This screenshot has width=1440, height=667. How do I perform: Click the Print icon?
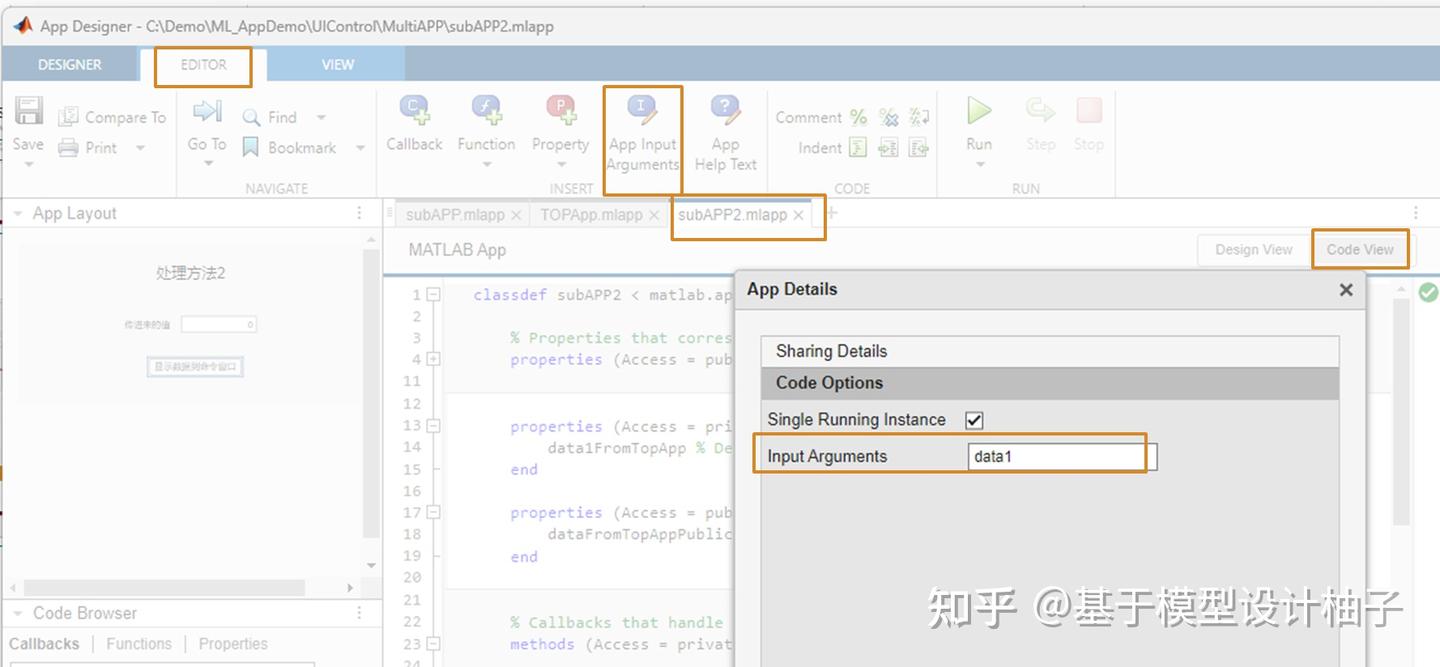[69, 147]
